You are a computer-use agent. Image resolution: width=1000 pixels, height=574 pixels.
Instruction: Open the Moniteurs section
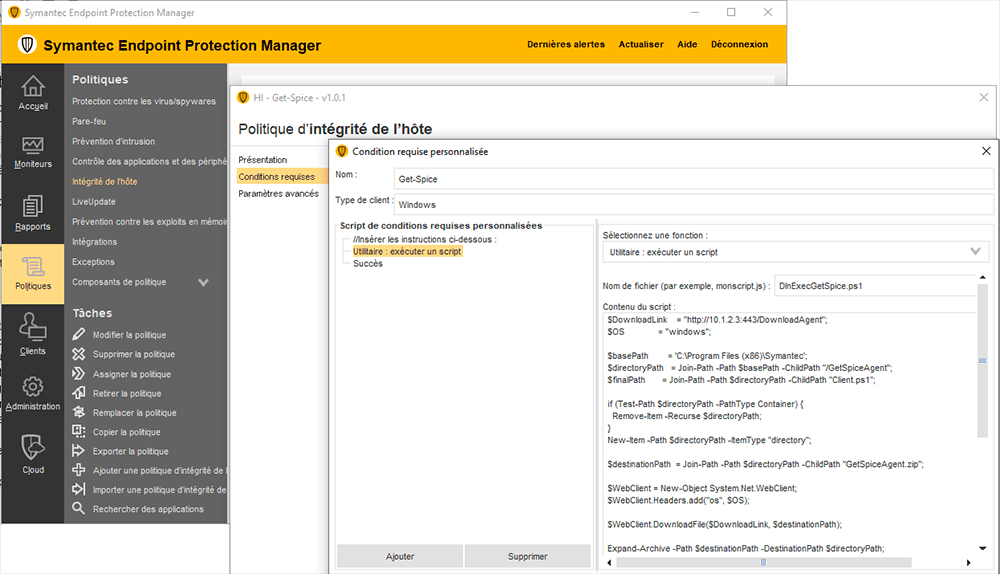(32, 152)
